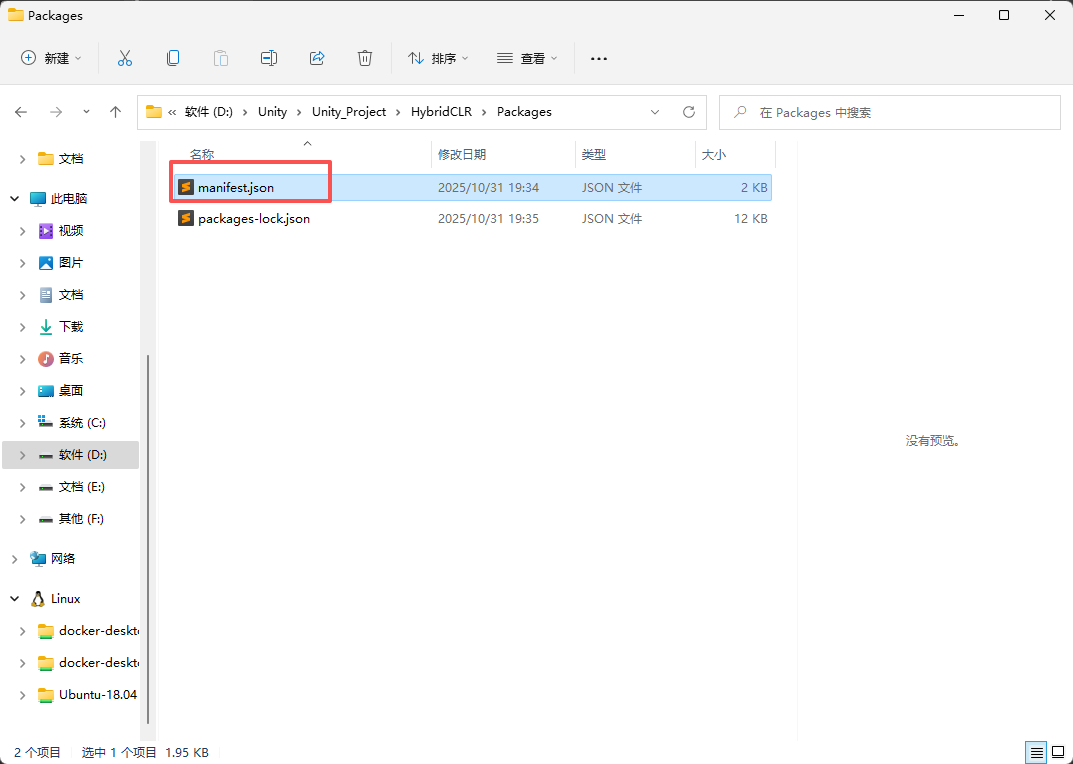Collapse the 此电脑 tree node

tap(14, 199)
